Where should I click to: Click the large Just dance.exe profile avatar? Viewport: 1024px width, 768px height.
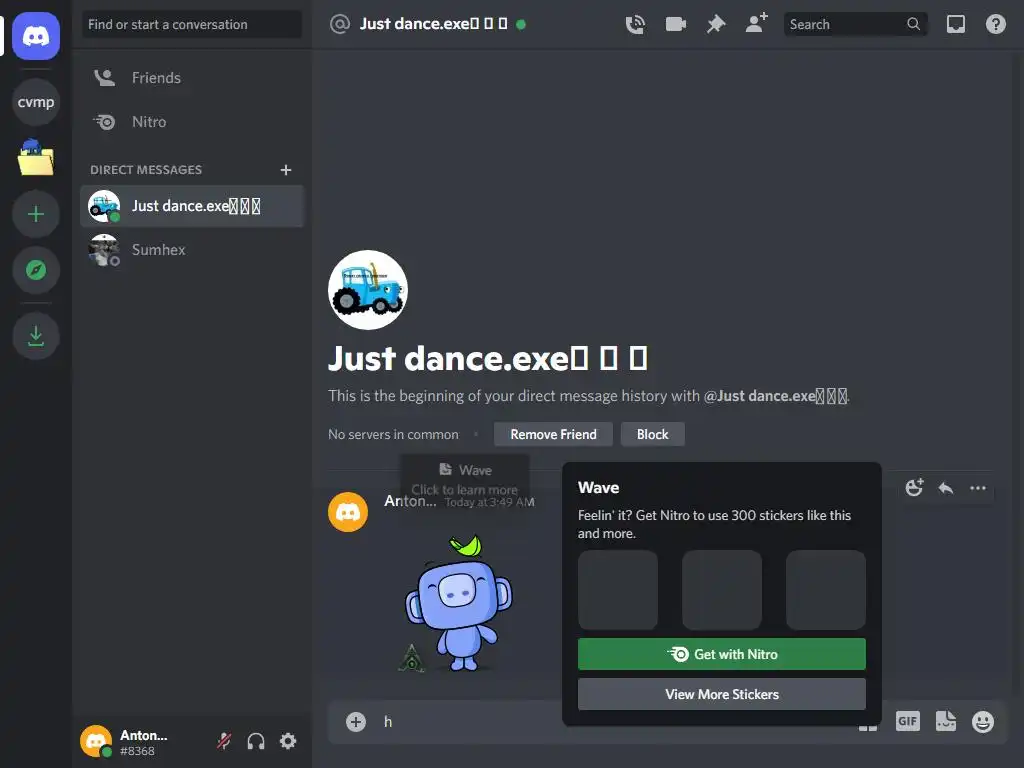(368, 290)
